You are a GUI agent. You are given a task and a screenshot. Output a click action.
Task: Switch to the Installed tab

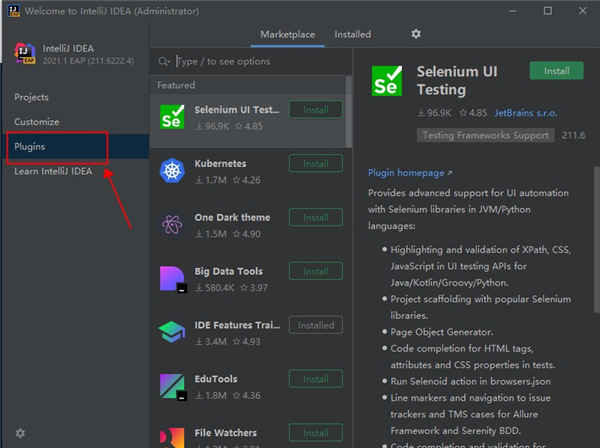tap(352, 34)
